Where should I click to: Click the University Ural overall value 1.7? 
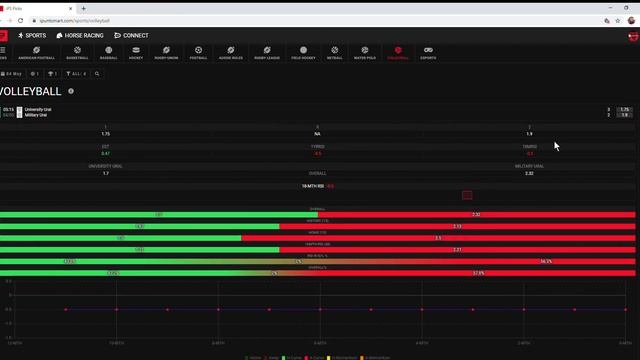pyautogui.click(x=106, y=173)
